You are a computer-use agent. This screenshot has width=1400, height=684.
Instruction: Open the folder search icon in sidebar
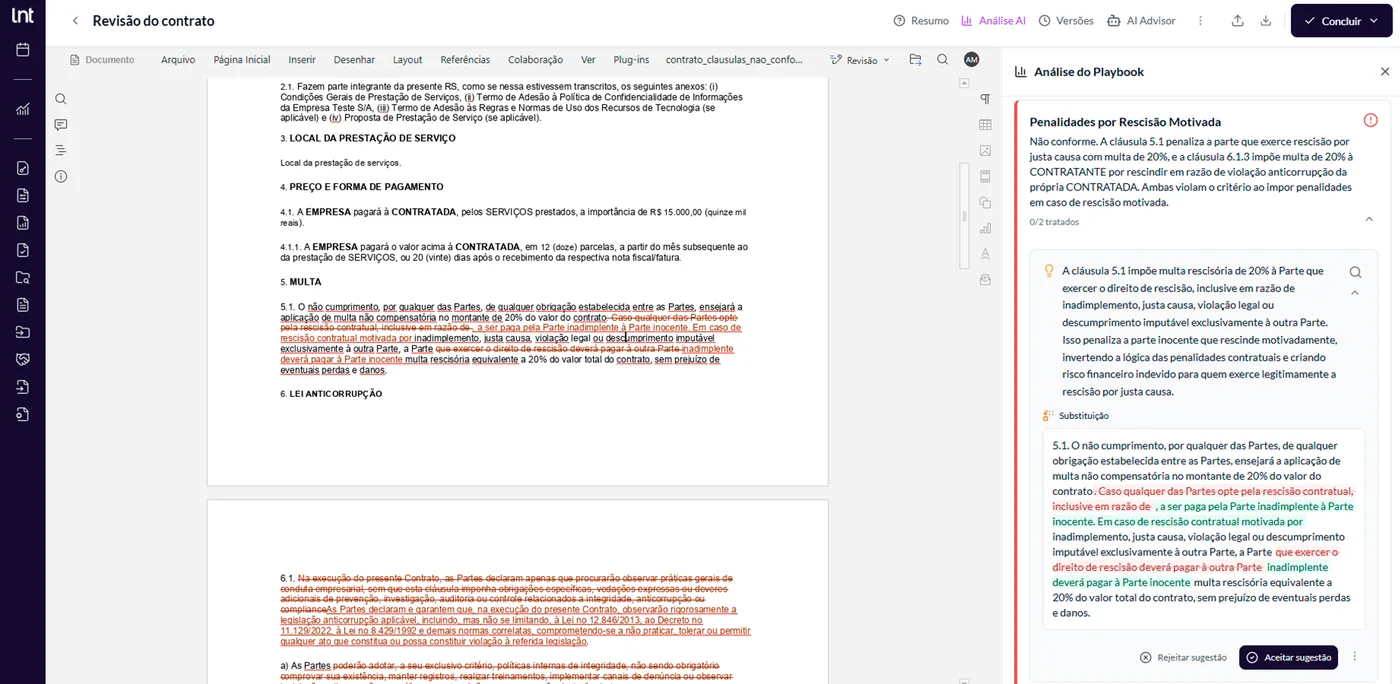23,277
